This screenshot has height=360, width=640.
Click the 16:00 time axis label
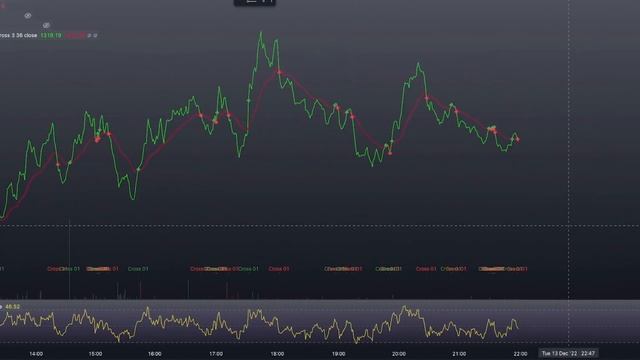tap(155, 354)
